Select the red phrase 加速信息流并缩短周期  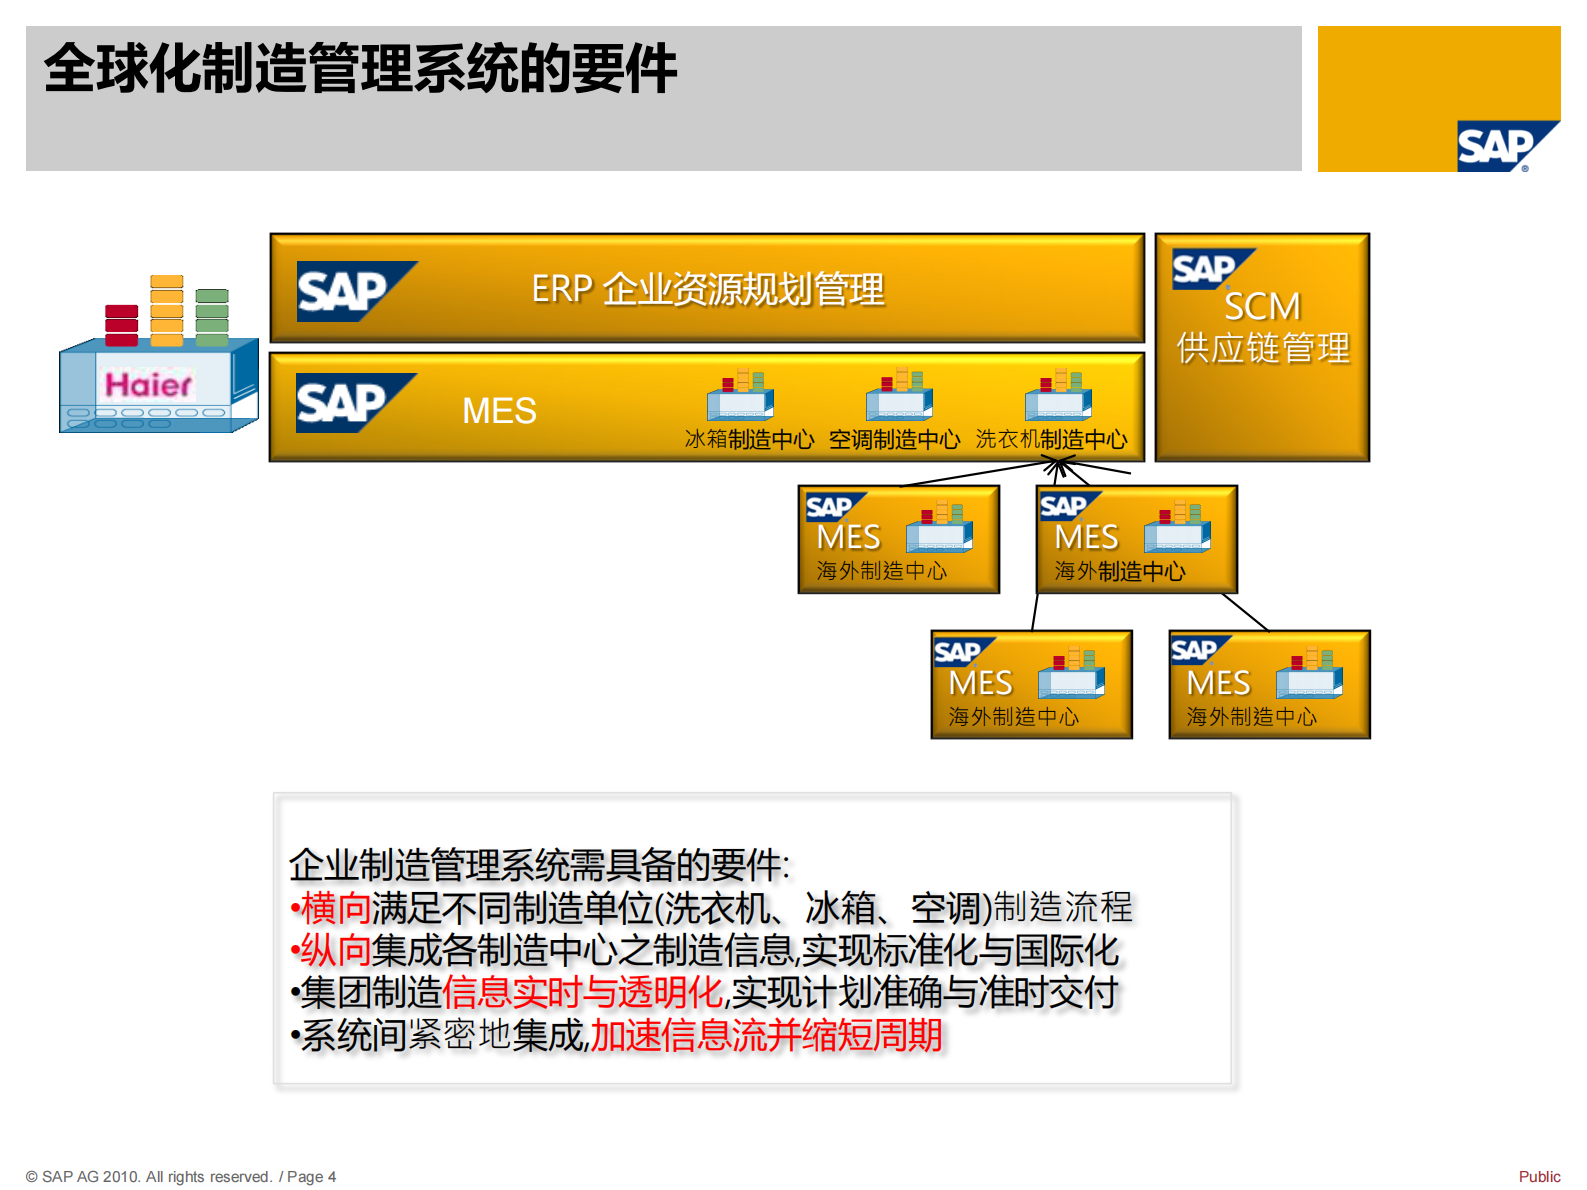point(766,1035)
